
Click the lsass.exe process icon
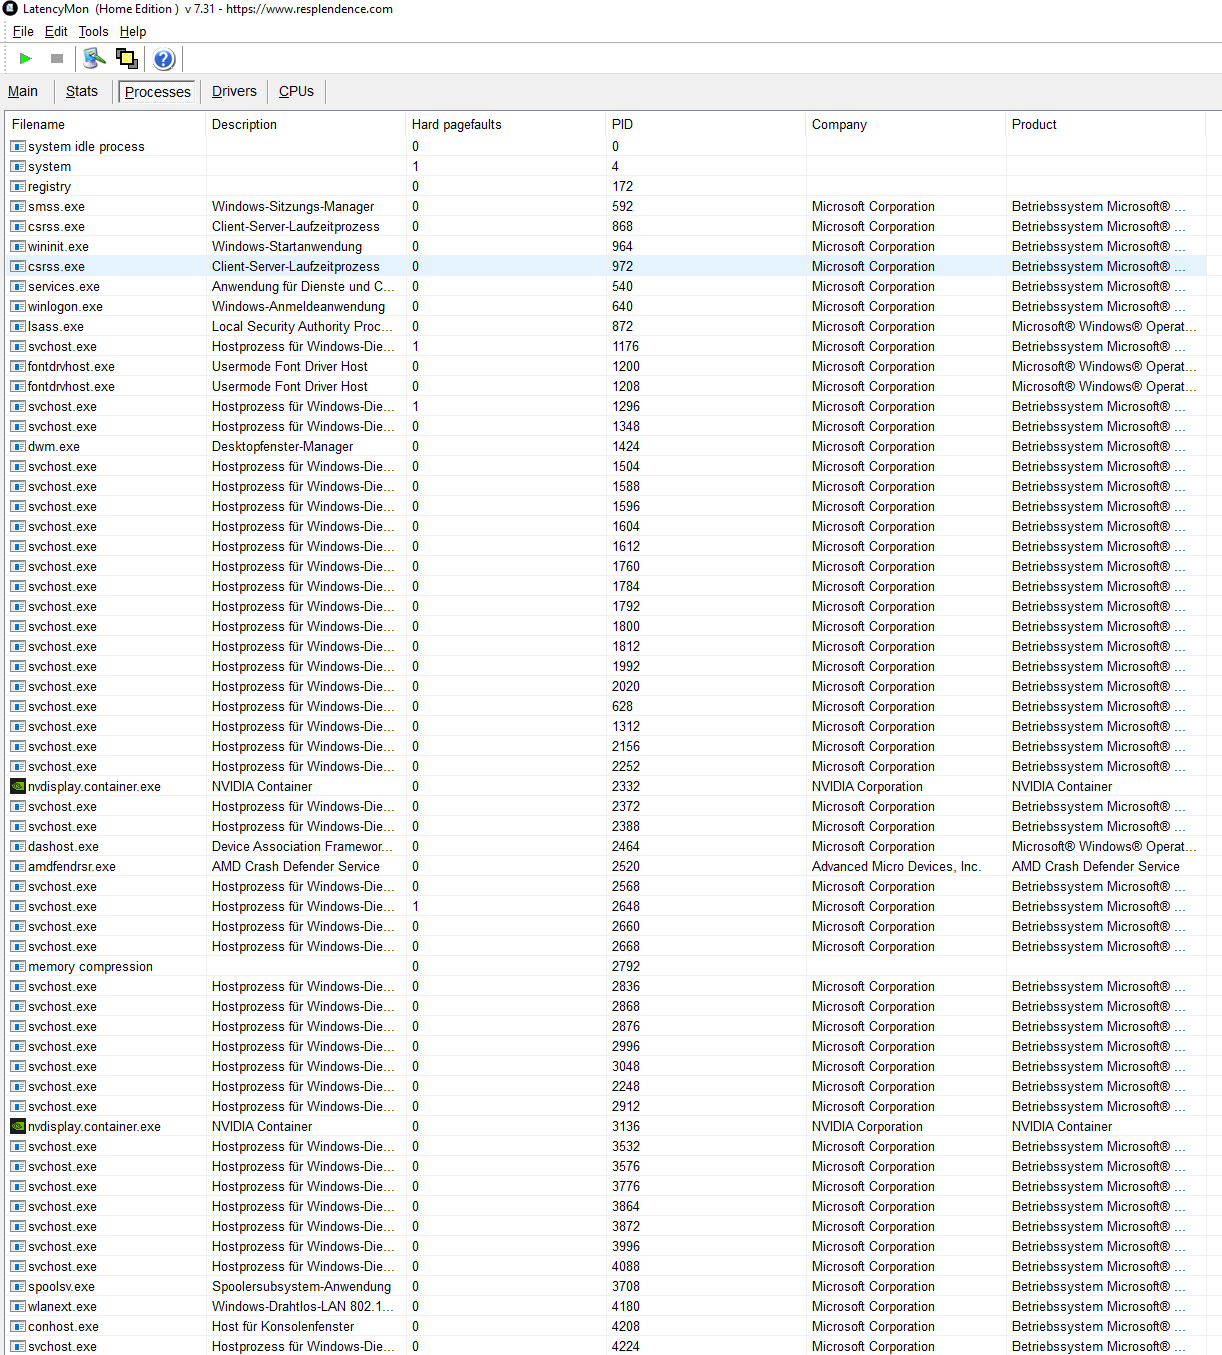(18, 326)
